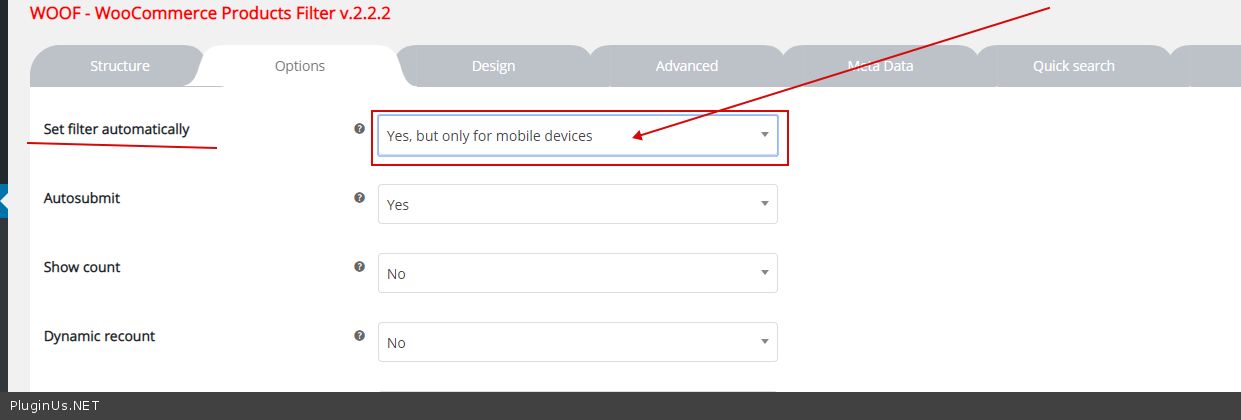Open the Show count dropdown
Screen dimensions: 1241x420
click(577, 273)
